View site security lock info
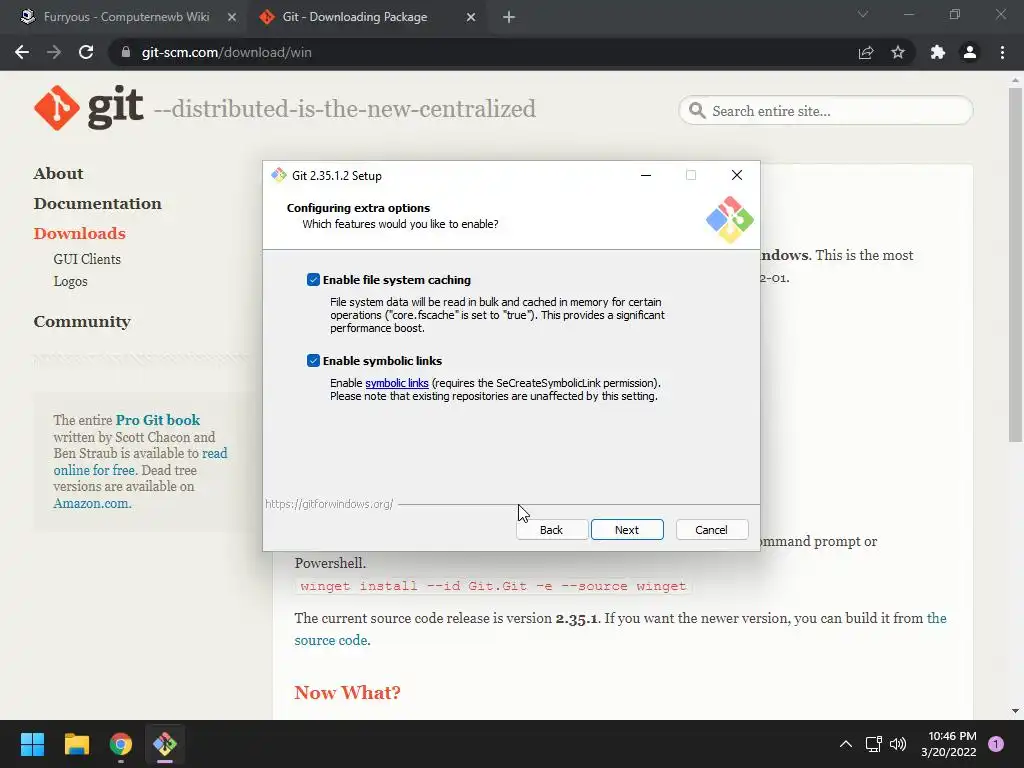The image size is (1024, 768). pyautogui.click(x=125, y=52)
